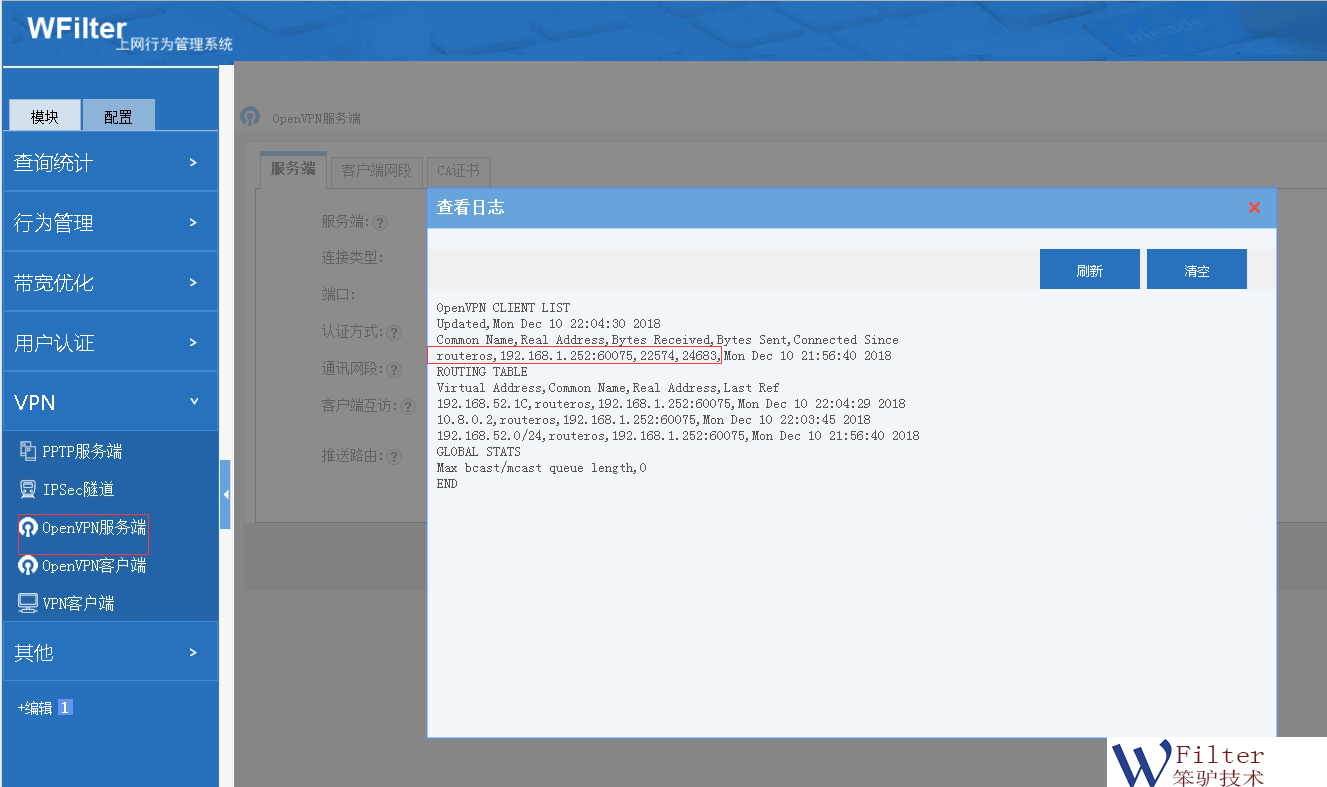The height and width of the screenshot is (787, 1327).
Task: Click the IPSec隧道 icon
Action: (28, 490)
